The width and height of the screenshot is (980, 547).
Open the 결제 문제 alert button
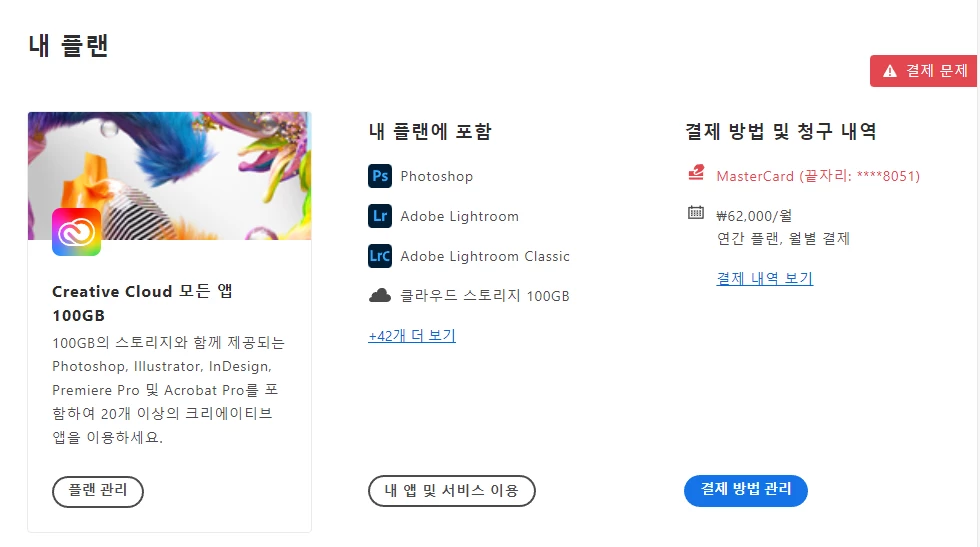[x=924, y=71]
